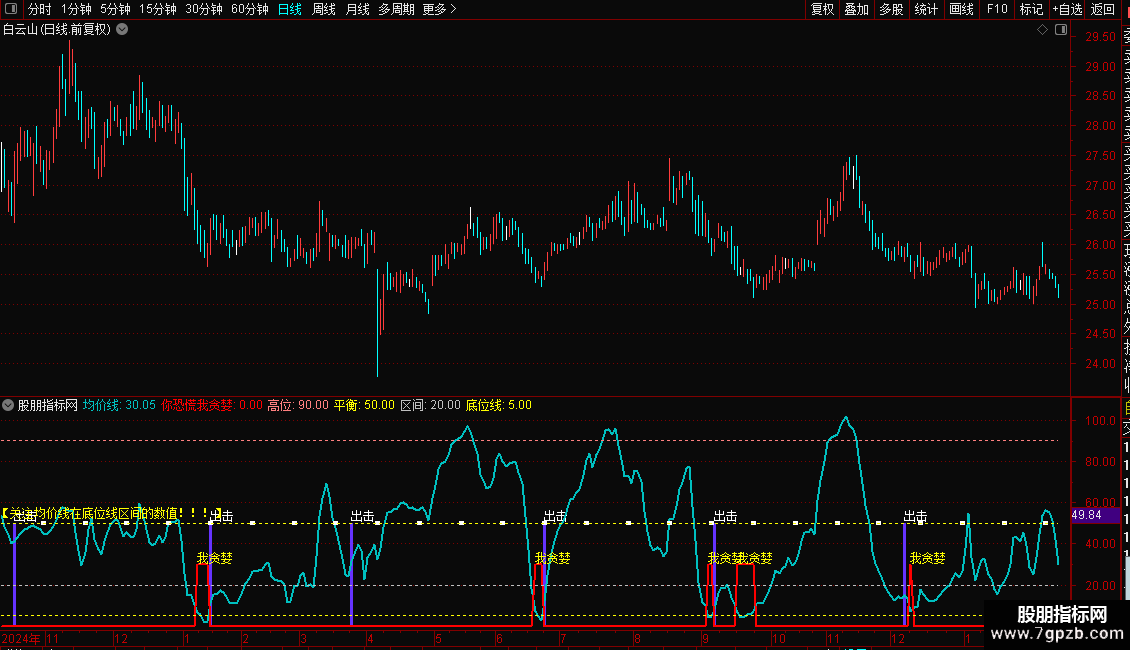Click the 我贪婪 label near January
Image resolution: width=1130 pixels, height=650 pixels.
(x=215, y=558)
